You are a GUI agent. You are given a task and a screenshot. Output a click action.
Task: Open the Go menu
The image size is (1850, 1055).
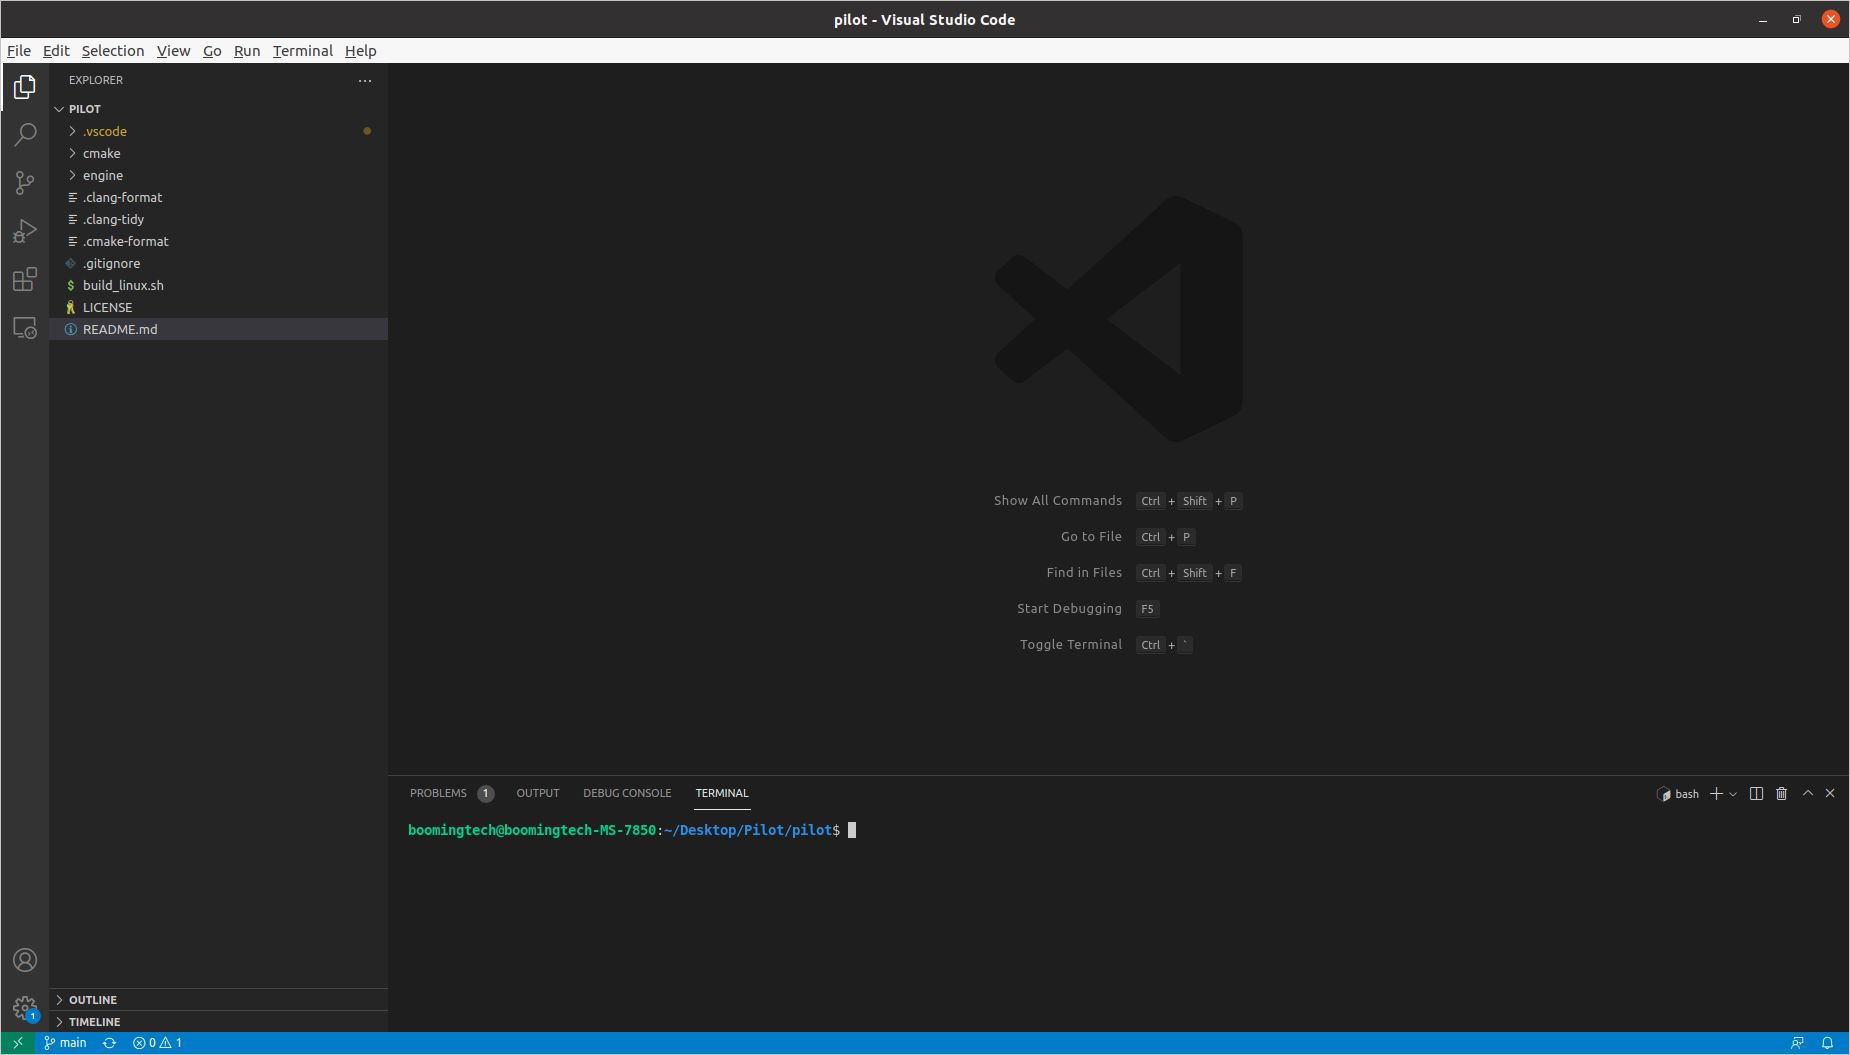(x=212, y=51)
